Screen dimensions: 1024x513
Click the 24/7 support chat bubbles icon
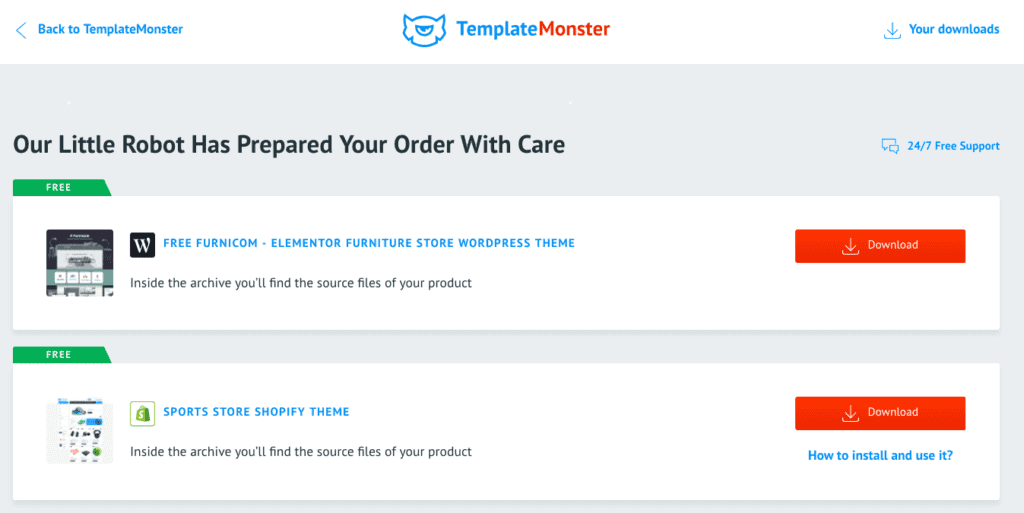click(890, 146)
